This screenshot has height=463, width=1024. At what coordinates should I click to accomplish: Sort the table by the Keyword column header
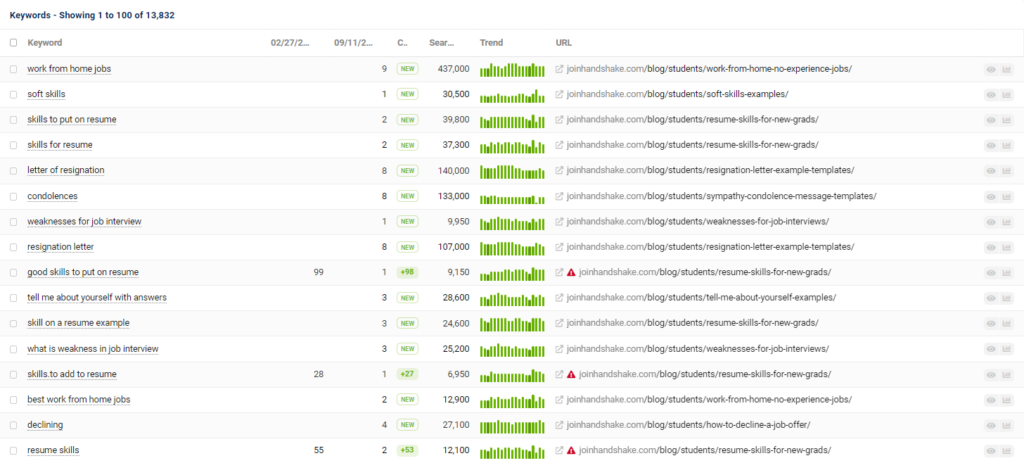[x=45, y=43]
